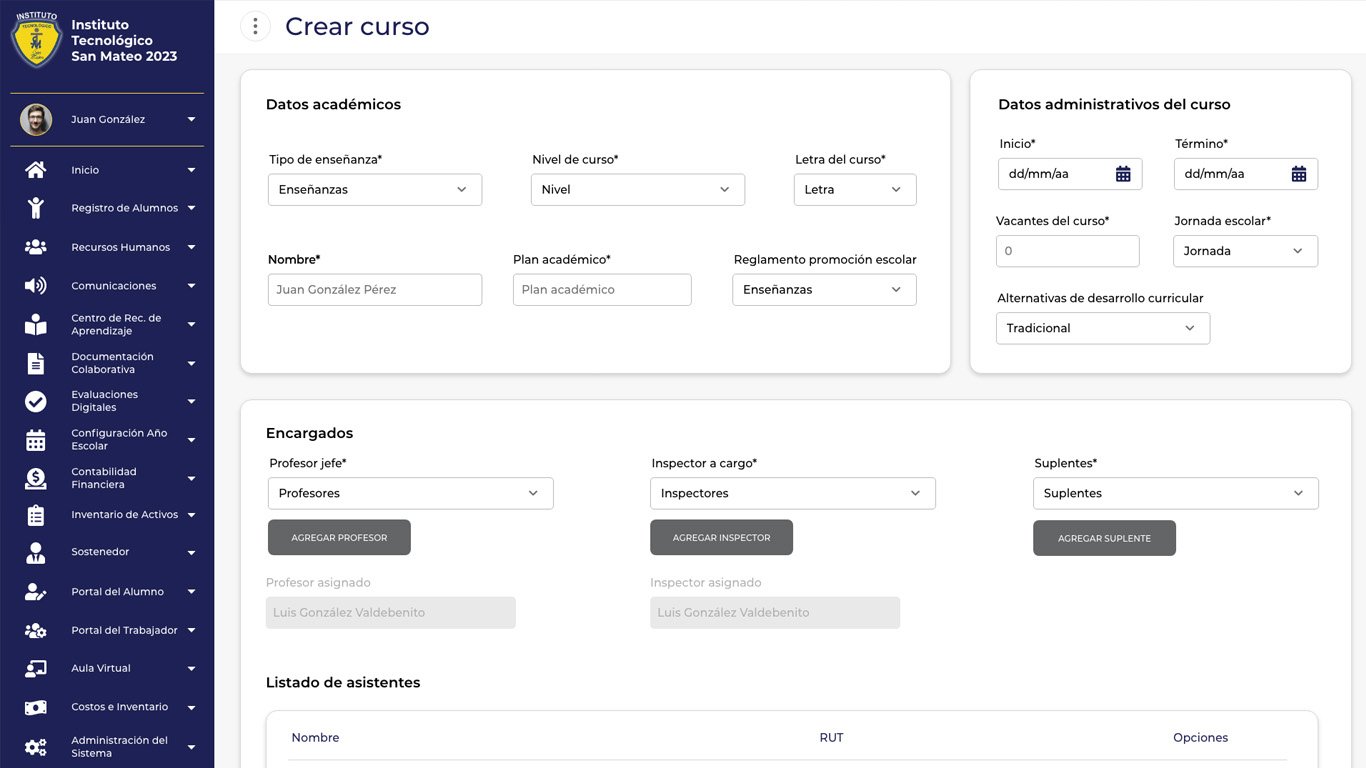Click the Evaluaciones Digitales checkmark icon
The image size is (1366, 768).
(36, 400)
